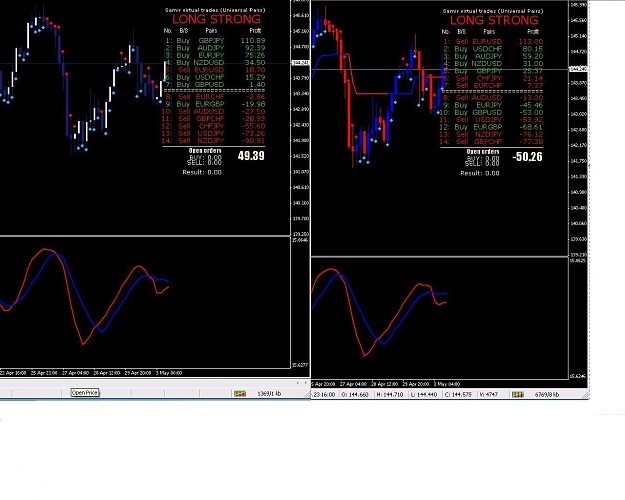Click the 'Buy GBPUSD 1.40' row in the left chart
This screenshot has height=500, width=625.
coord(215,84)
